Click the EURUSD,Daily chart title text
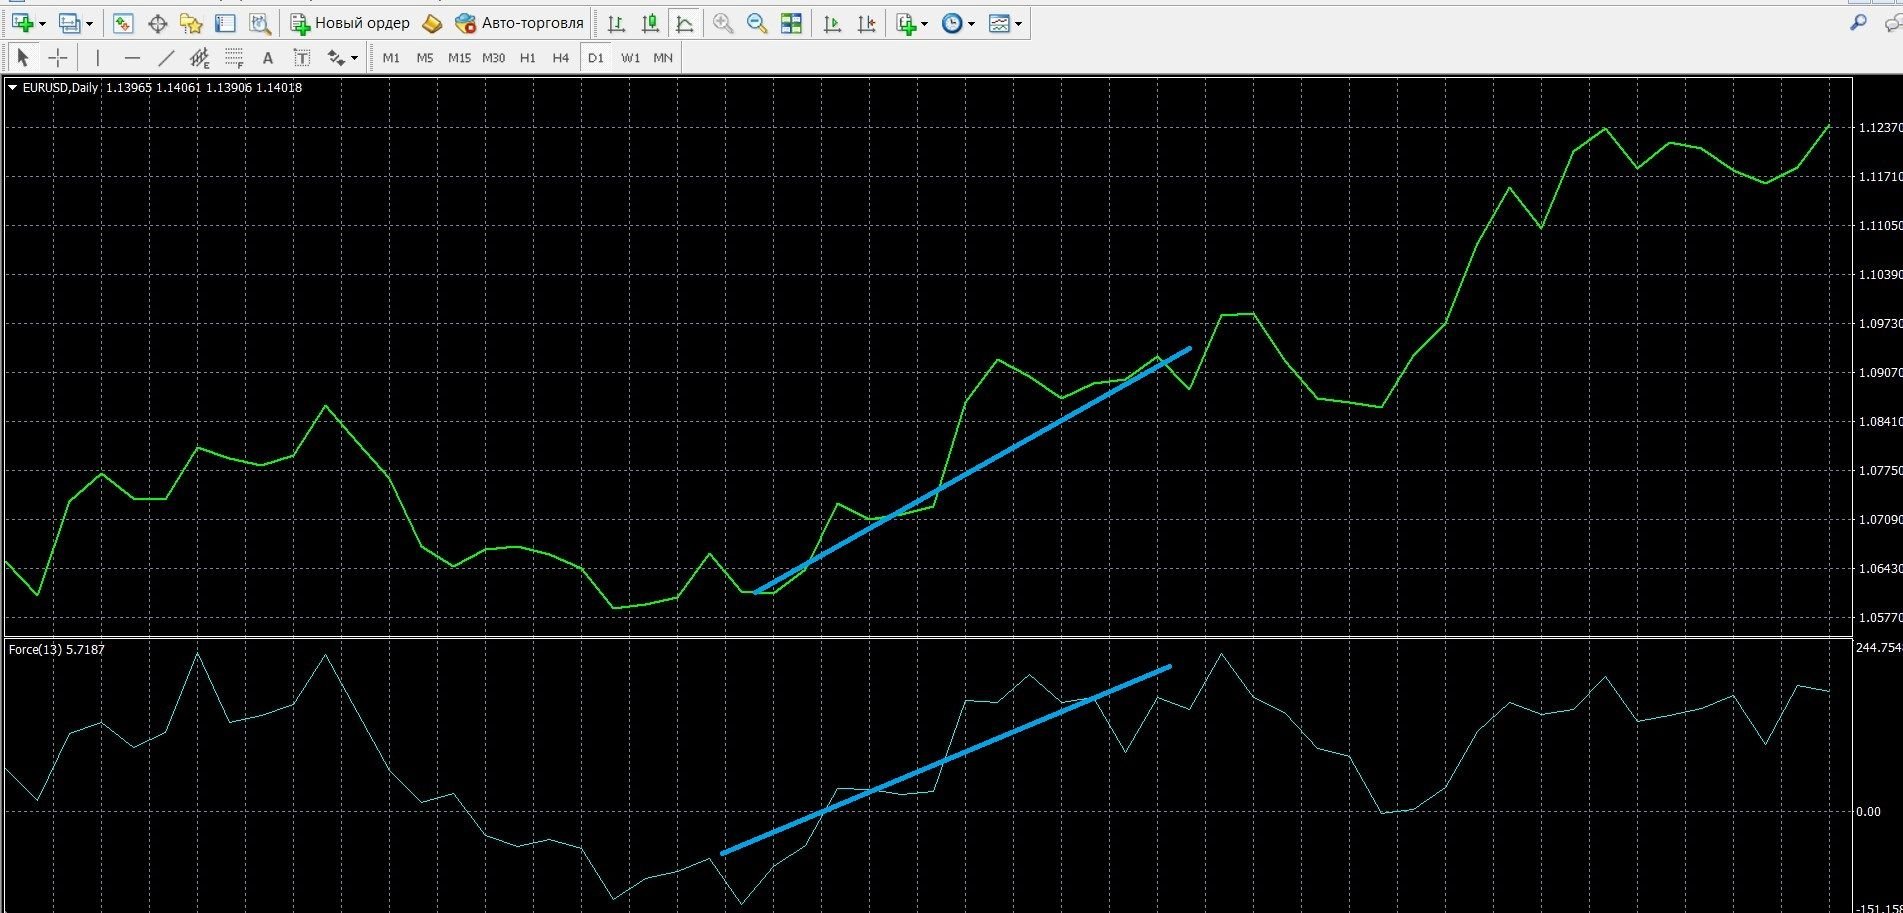Viewport: 1903px width, 913px height. [60, 87]
